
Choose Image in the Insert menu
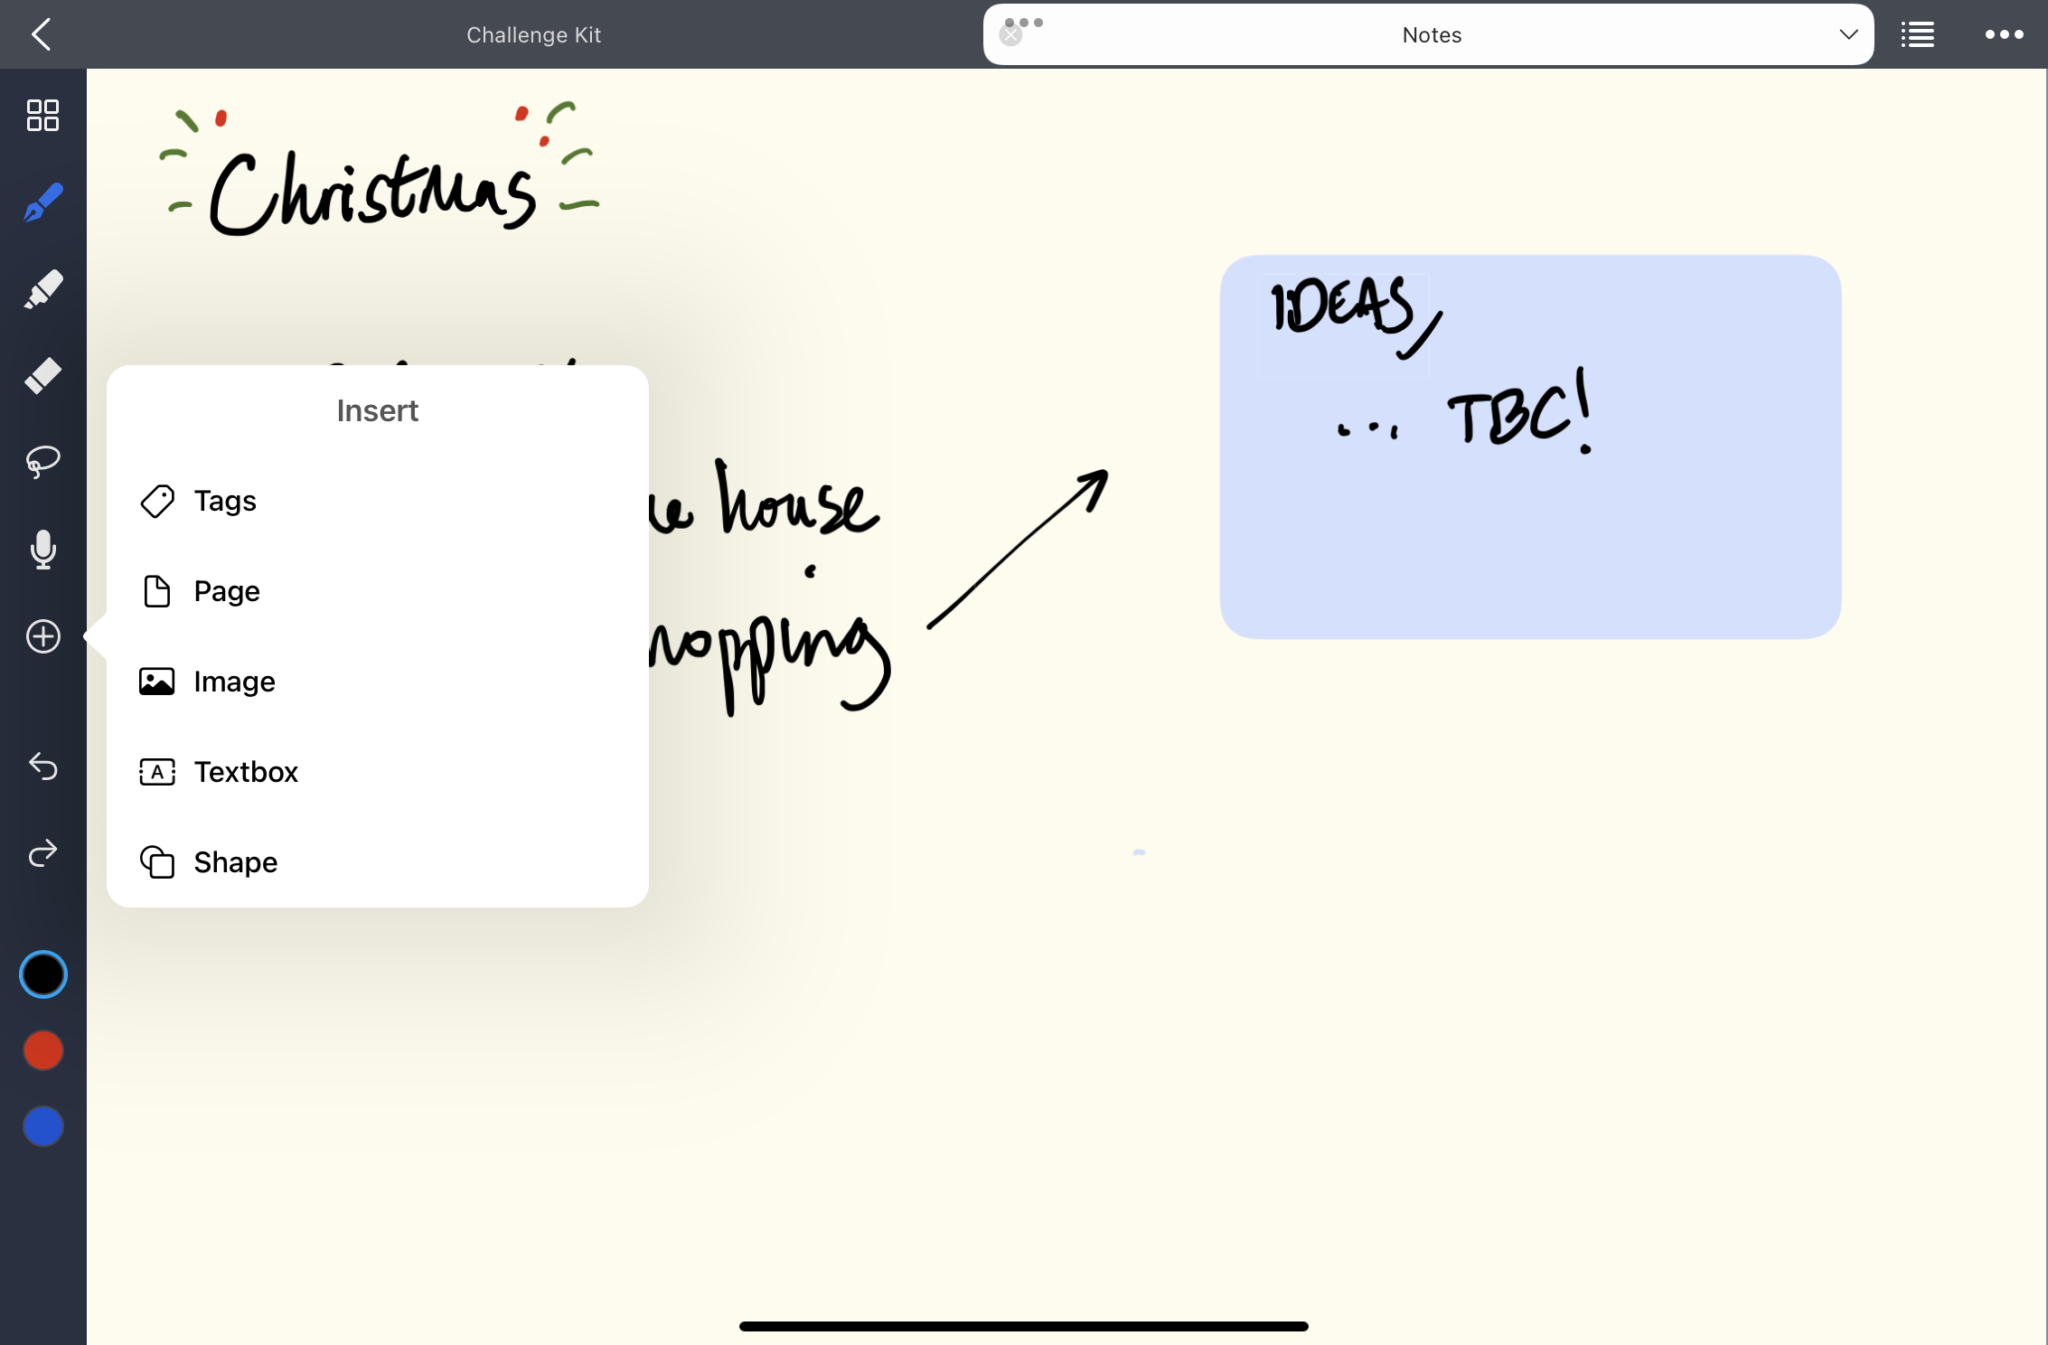click(234, 681)
